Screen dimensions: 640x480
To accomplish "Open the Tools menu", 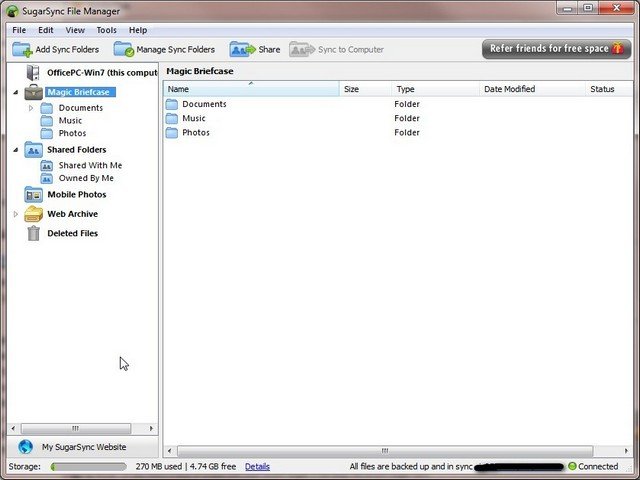I will pyautogui.click(x=106, y=30).
